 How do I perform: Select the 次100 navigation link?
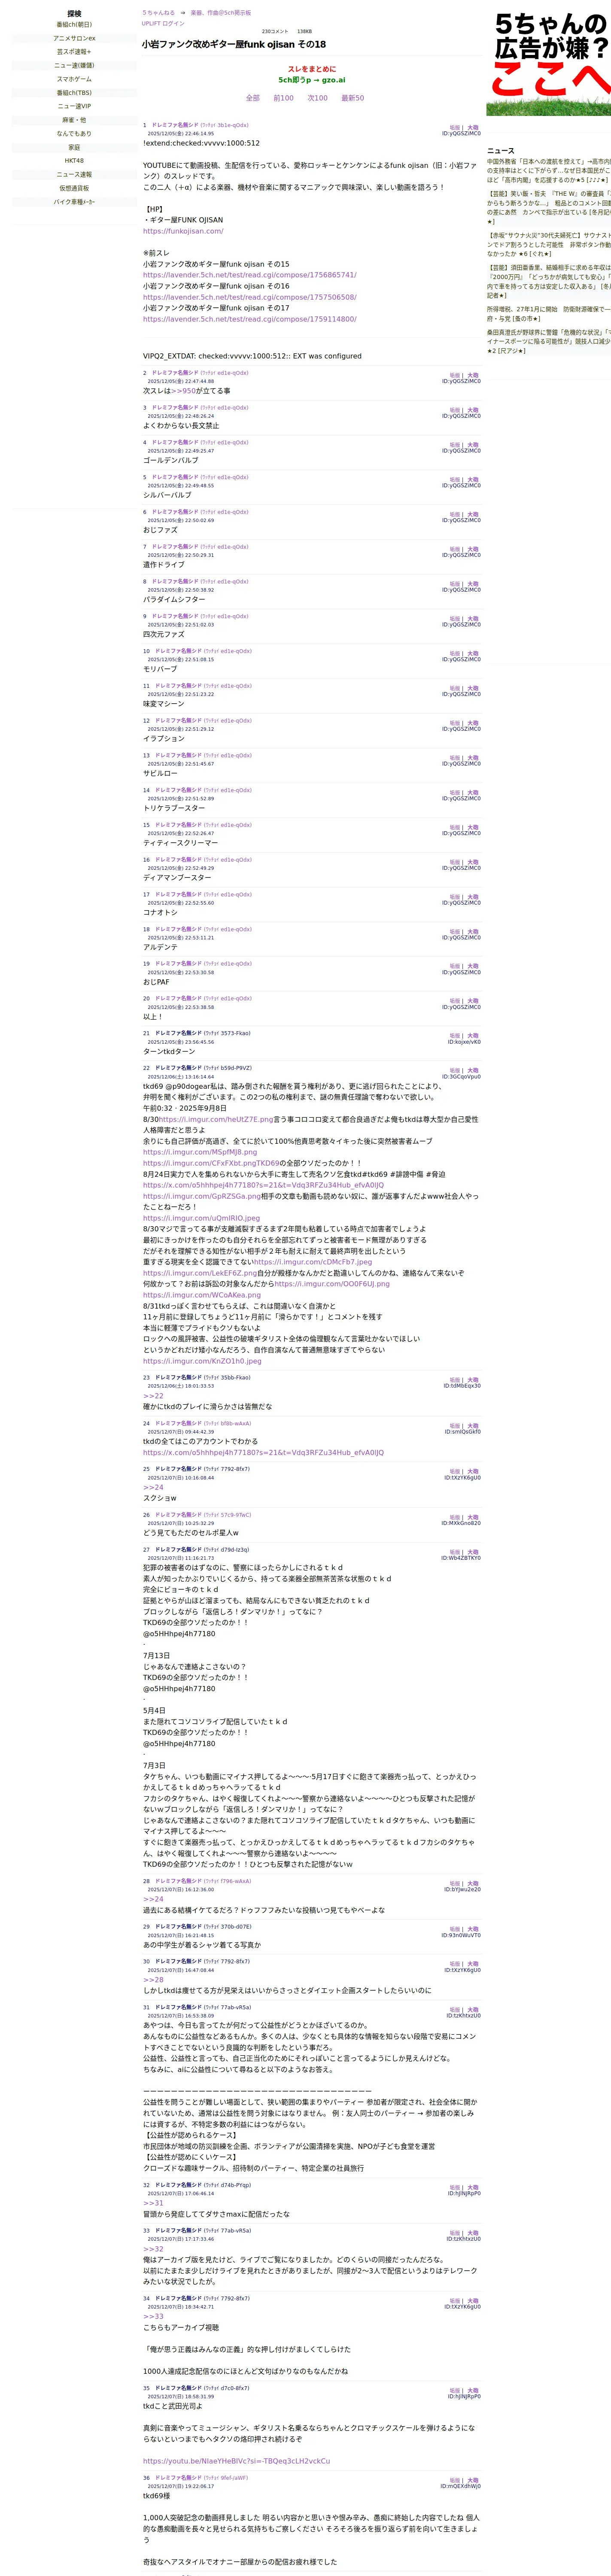point(318,98)
